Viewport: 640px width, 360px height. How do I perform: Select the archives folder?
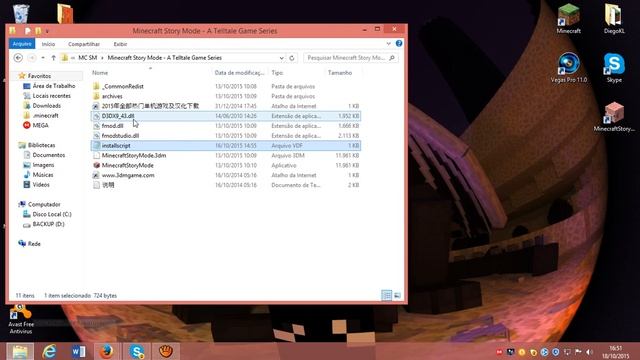pos(226,96)
